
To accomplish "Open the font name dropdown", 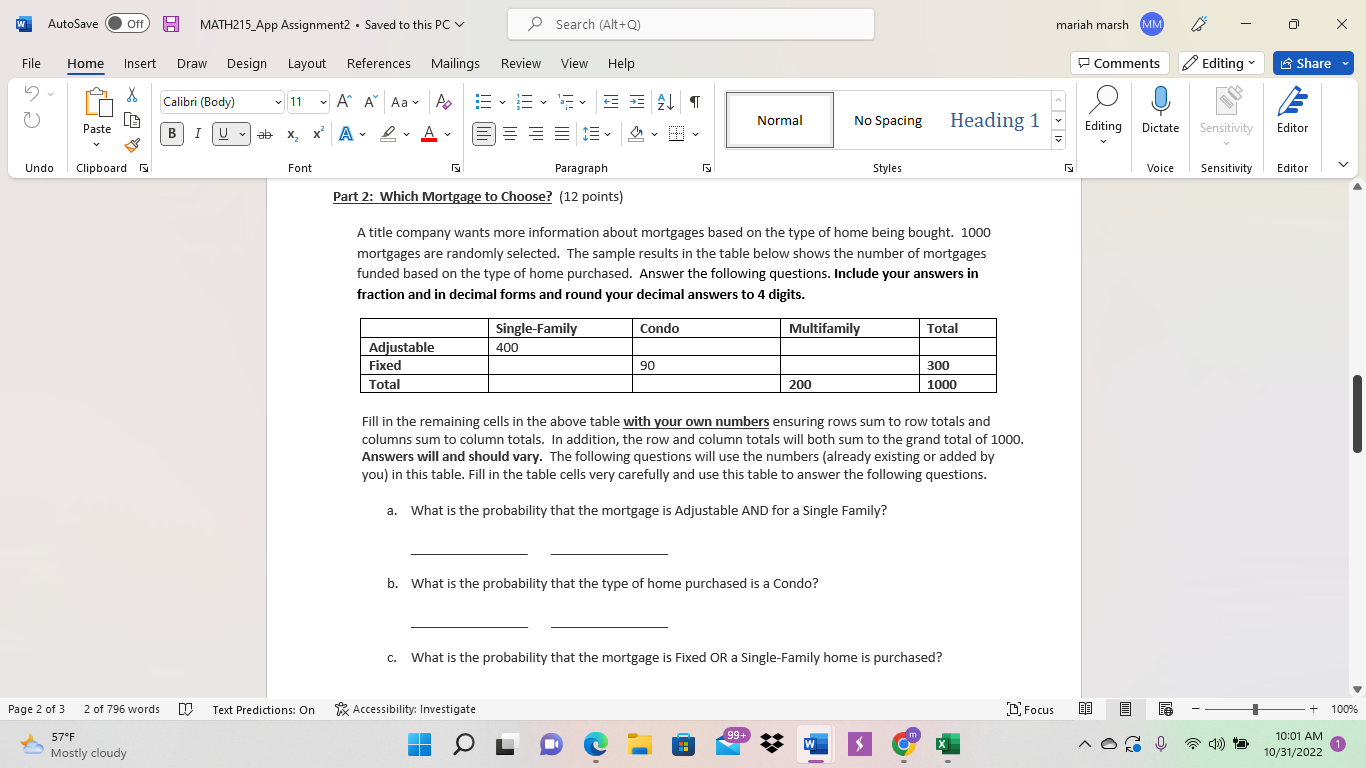I will (x=279, y=101).
